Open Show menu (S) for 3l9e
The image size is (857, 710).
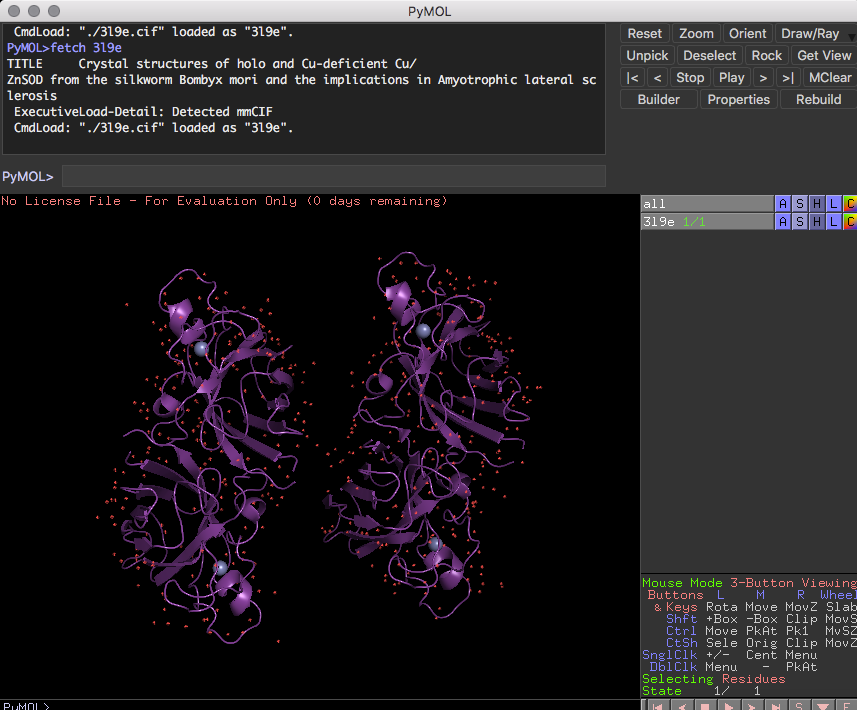(x=800, y=221)
